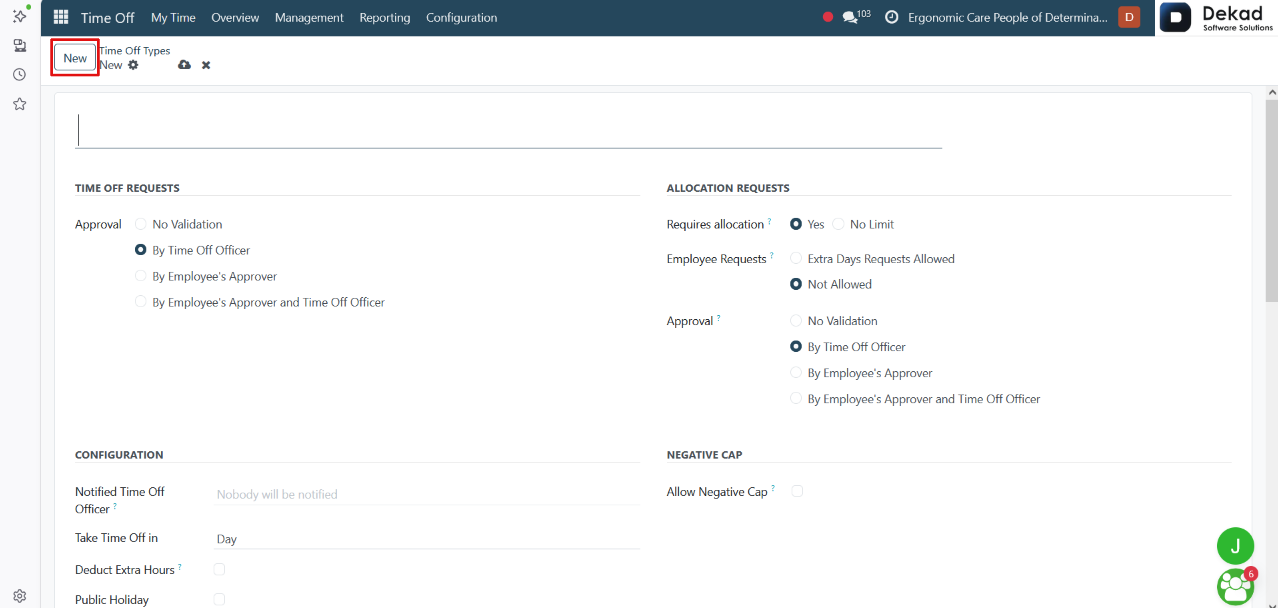Show help tooltip for Notified Time Off Officer
1278x608 pixels.
click(115, 507)
